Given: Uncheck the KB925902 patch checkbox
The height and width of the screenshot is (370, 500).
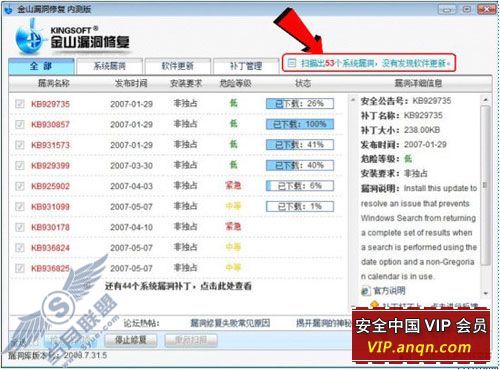Looking at the screenshot, I should (x=20, y=186).
